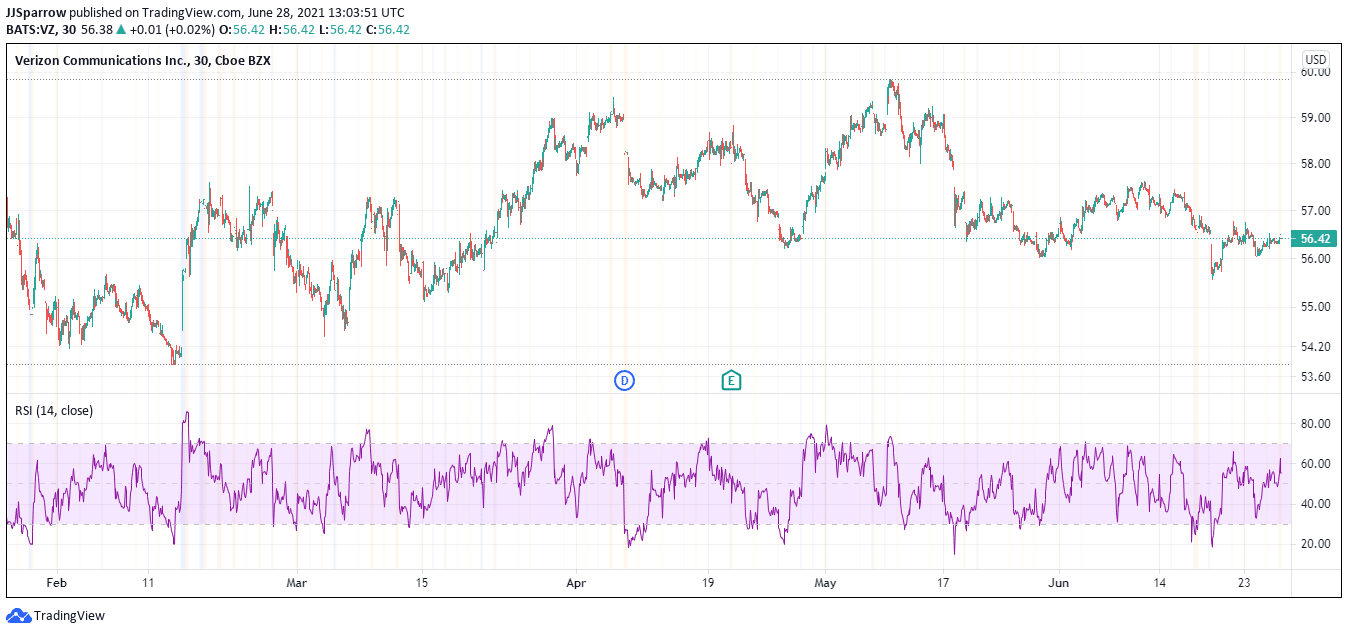This screenshot has height=634, width=1348.
Task: Click the Feb date label on the time axis
Action: [x=57, y=582]
